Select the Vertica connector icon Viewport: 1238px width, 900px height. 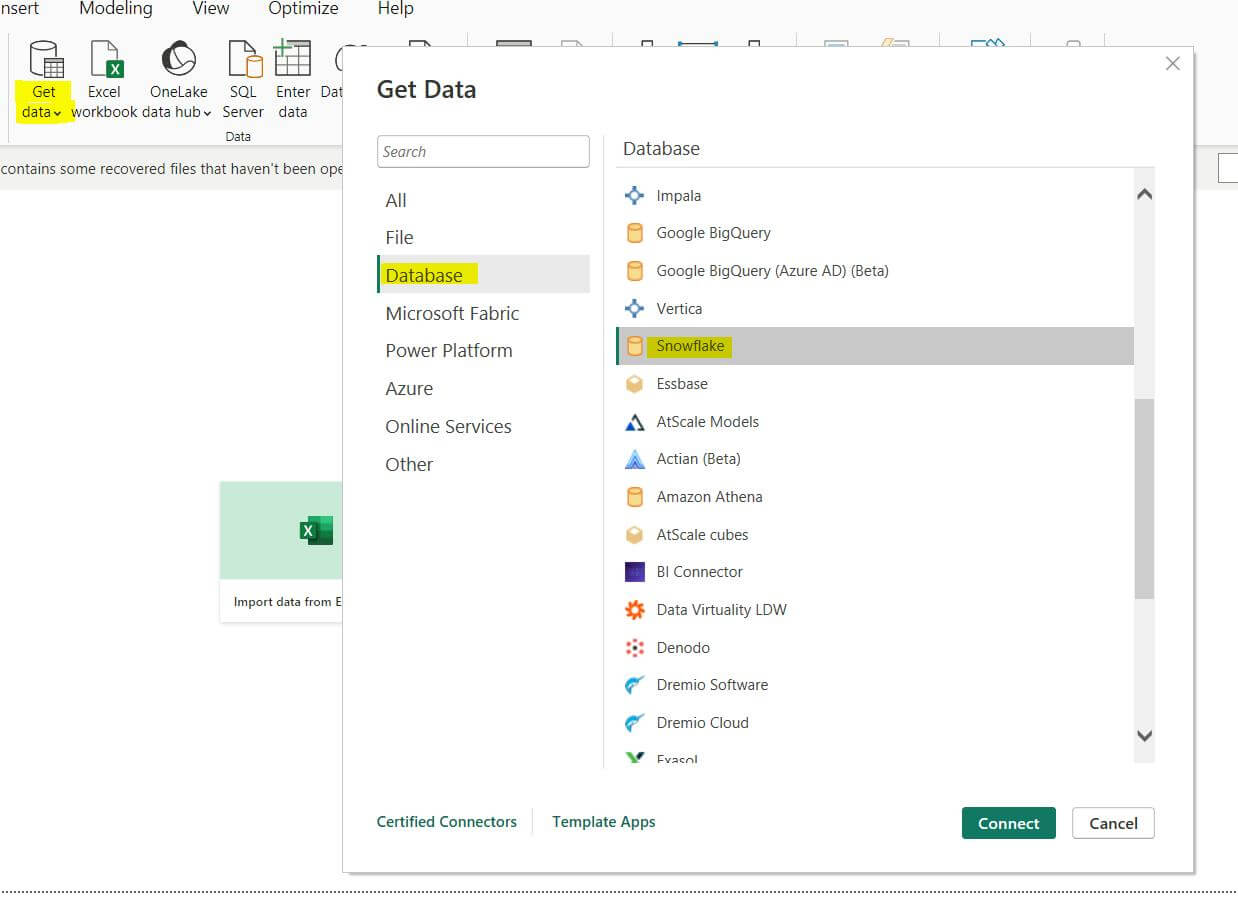click(x=634, y=309)
